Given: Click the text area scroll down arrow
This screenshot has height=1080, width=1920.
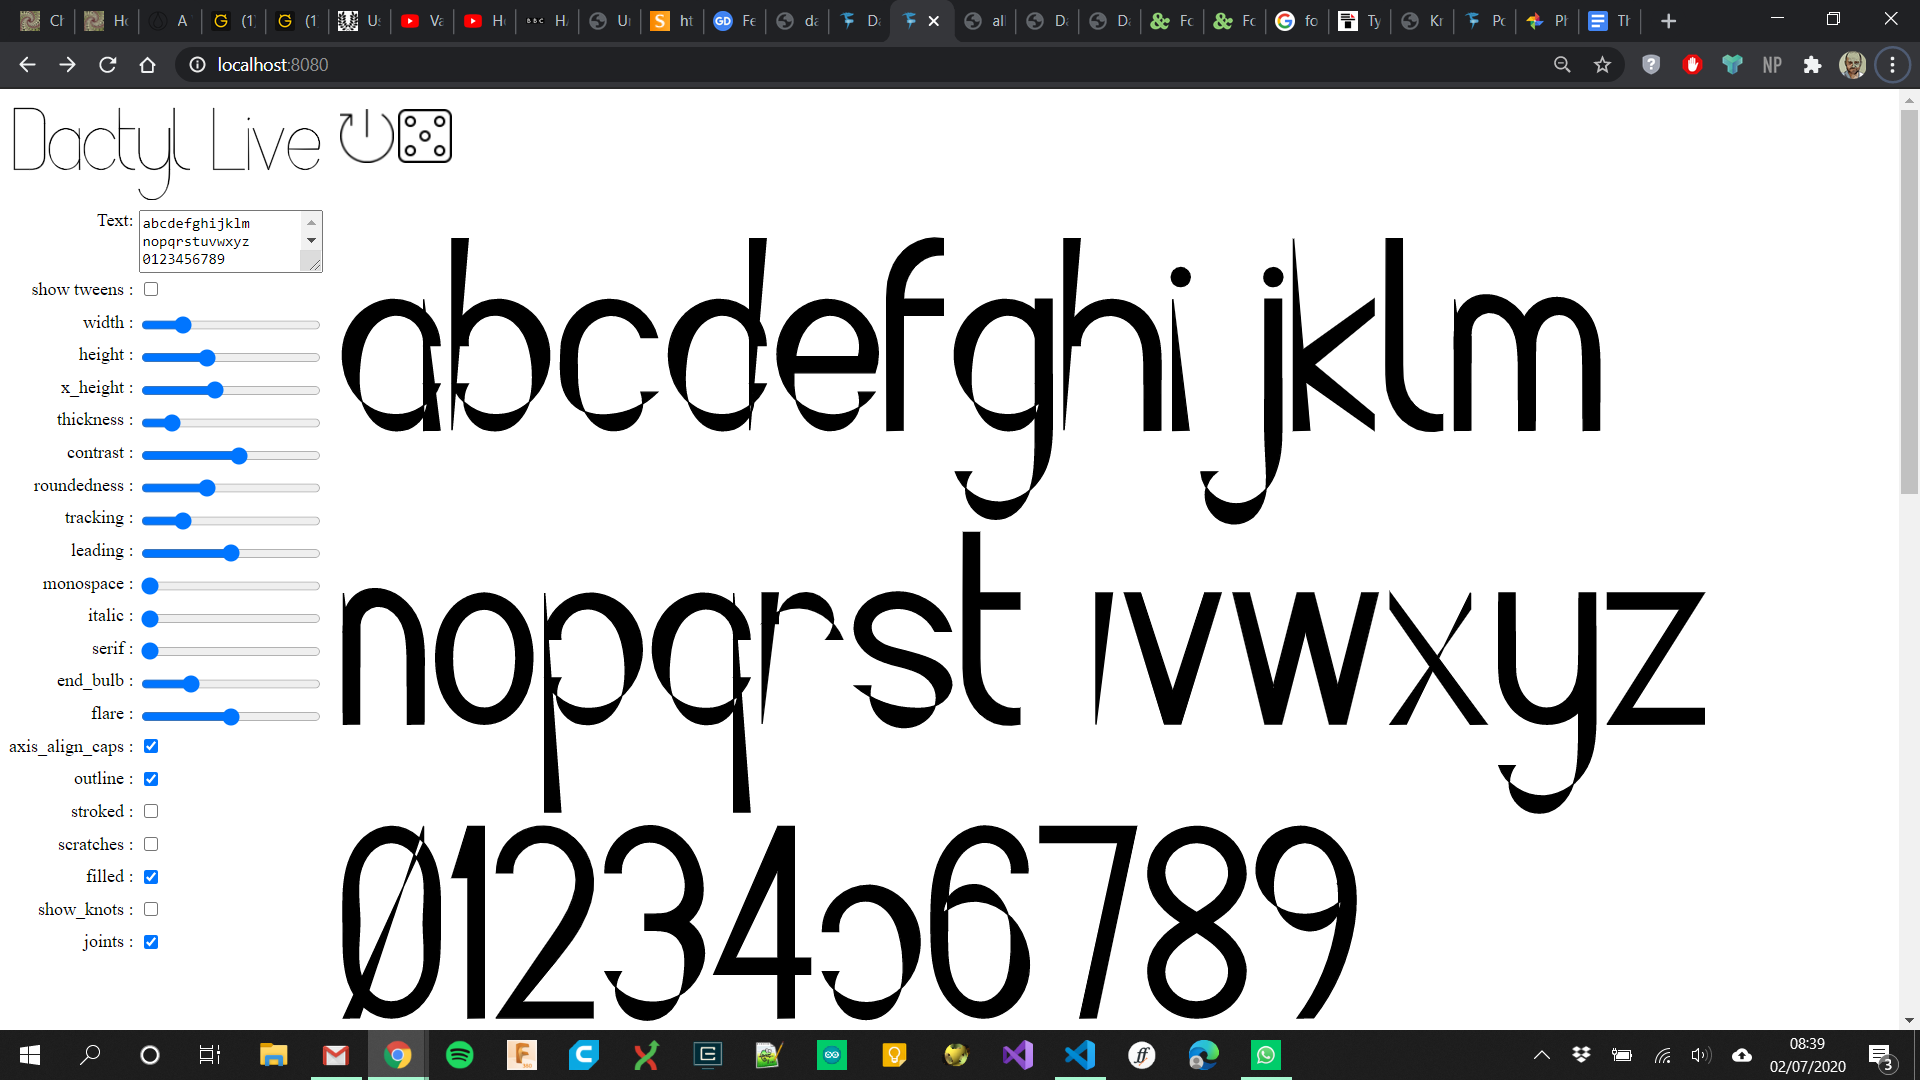Looking at the screenshot, I should [311, 240].
